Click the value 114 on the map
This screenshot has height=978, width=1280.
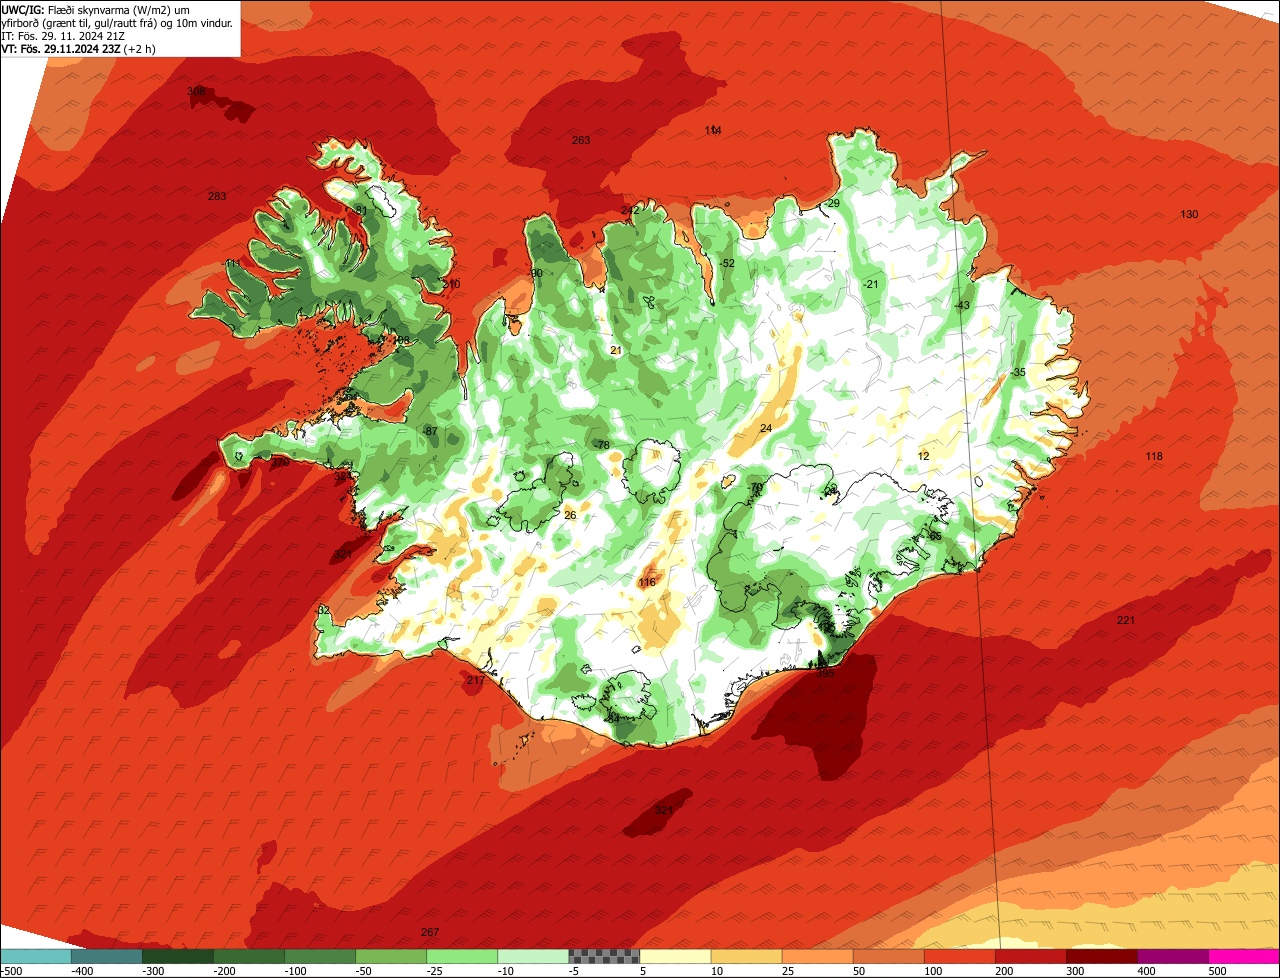coord(713,130)
